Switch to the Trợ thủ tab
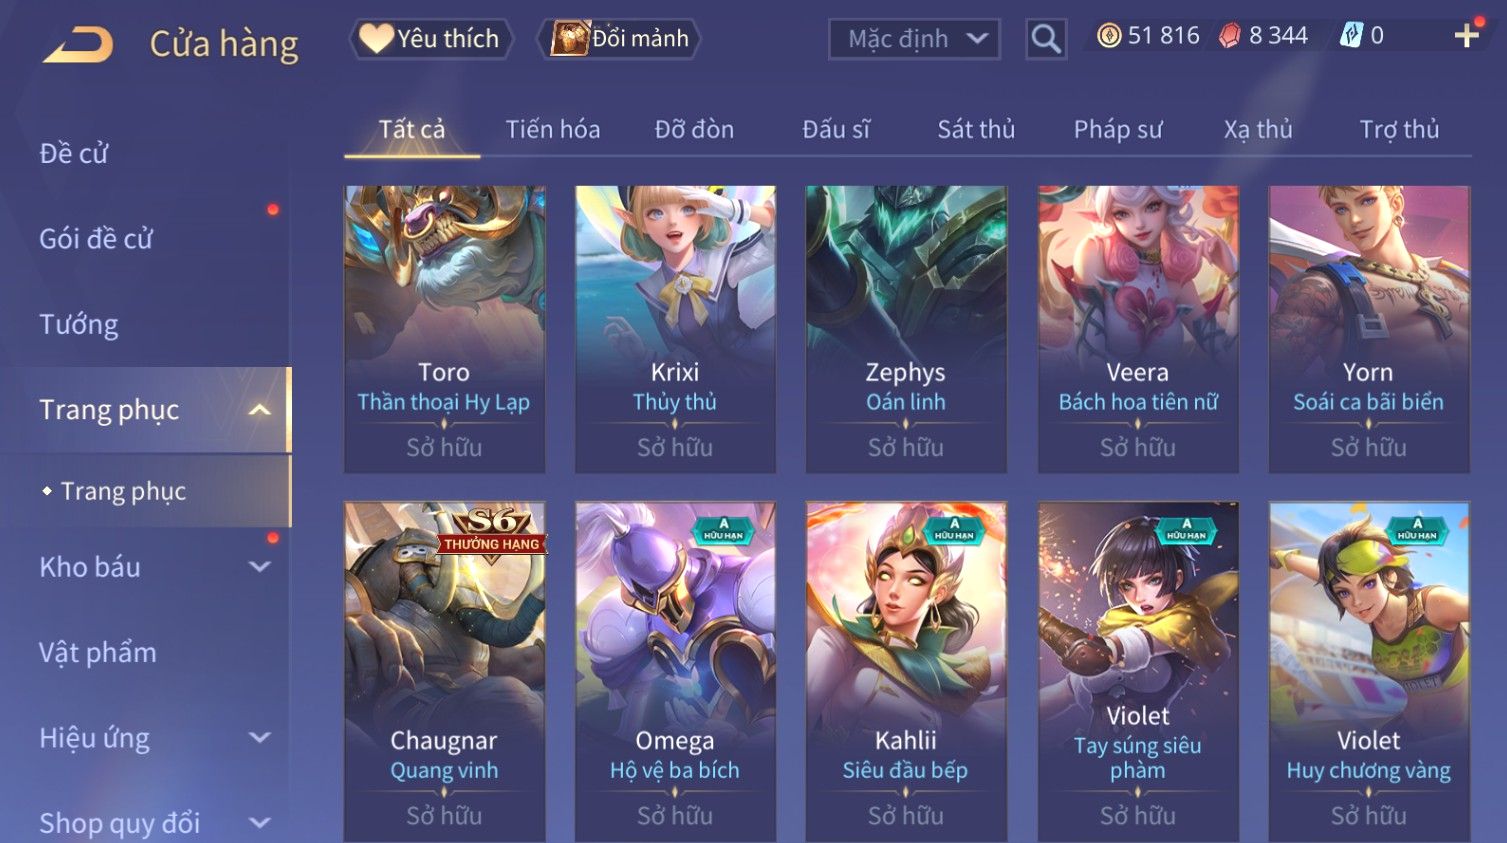 tap(1399, 130)
